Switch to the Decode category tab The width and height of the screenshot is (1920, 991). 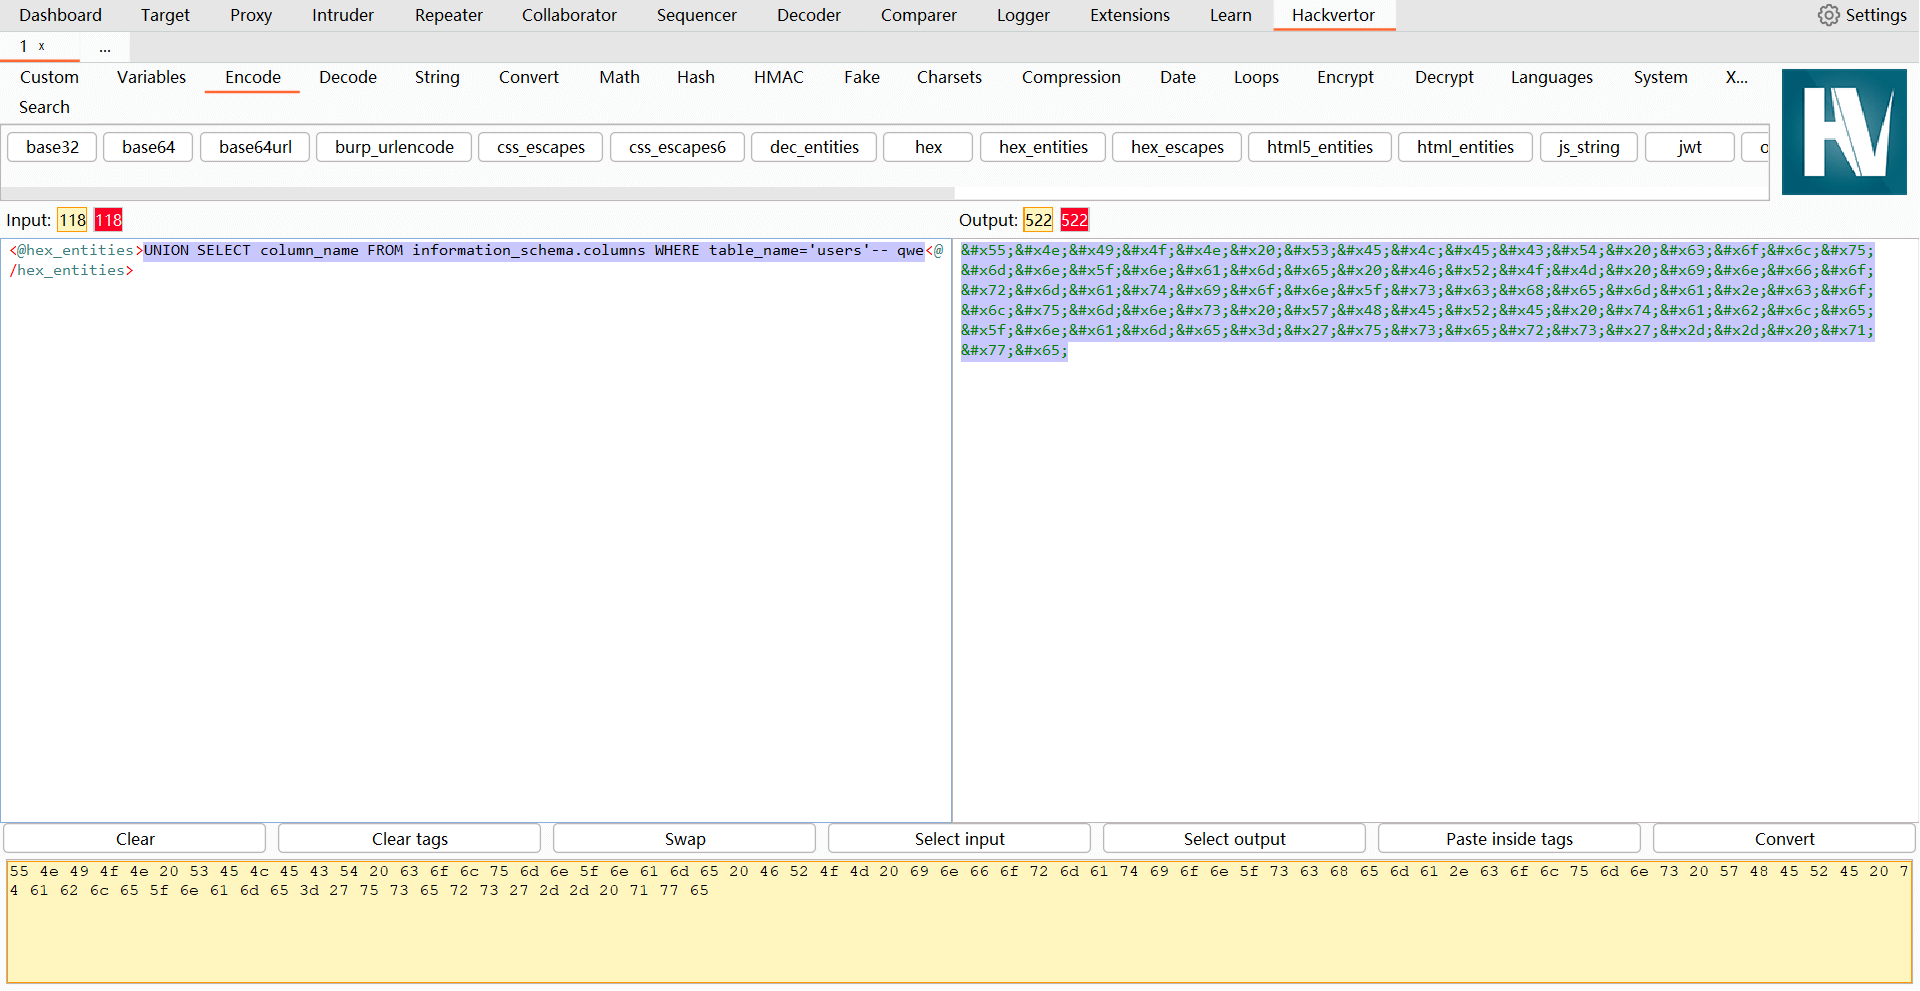click(x=347, y=77)
